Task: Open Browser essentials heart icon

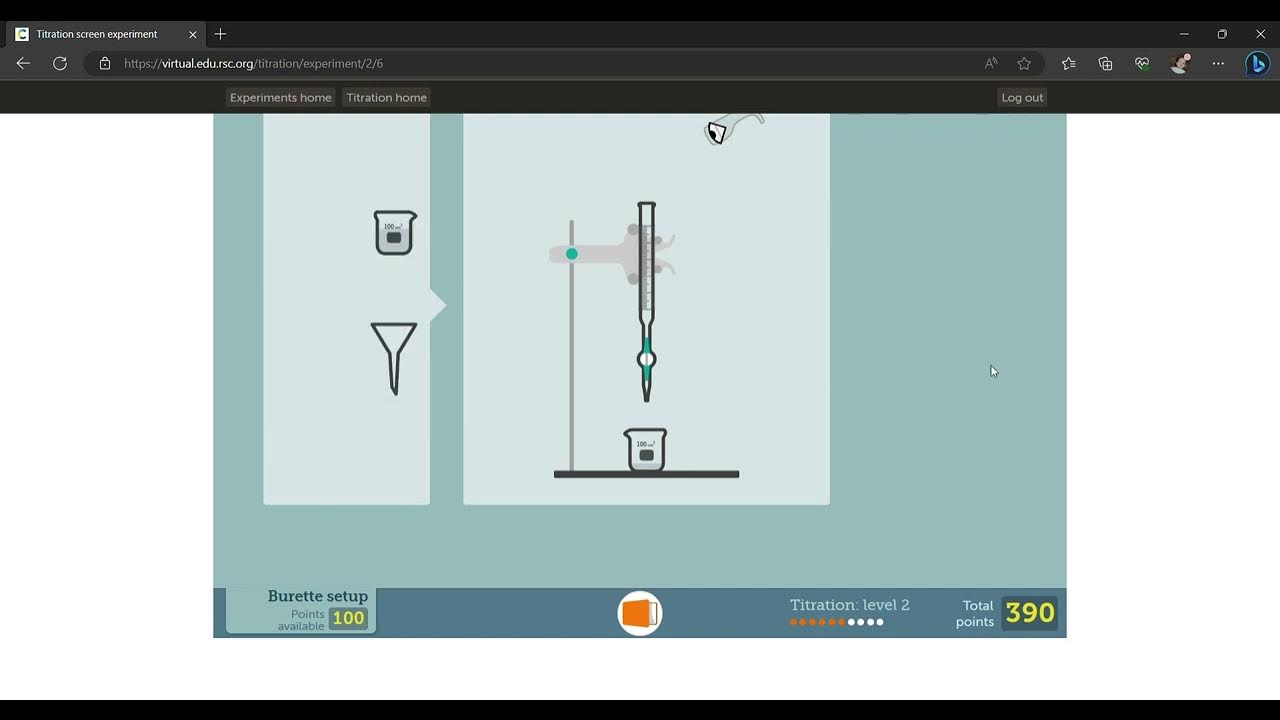Action: [1142, 63]
